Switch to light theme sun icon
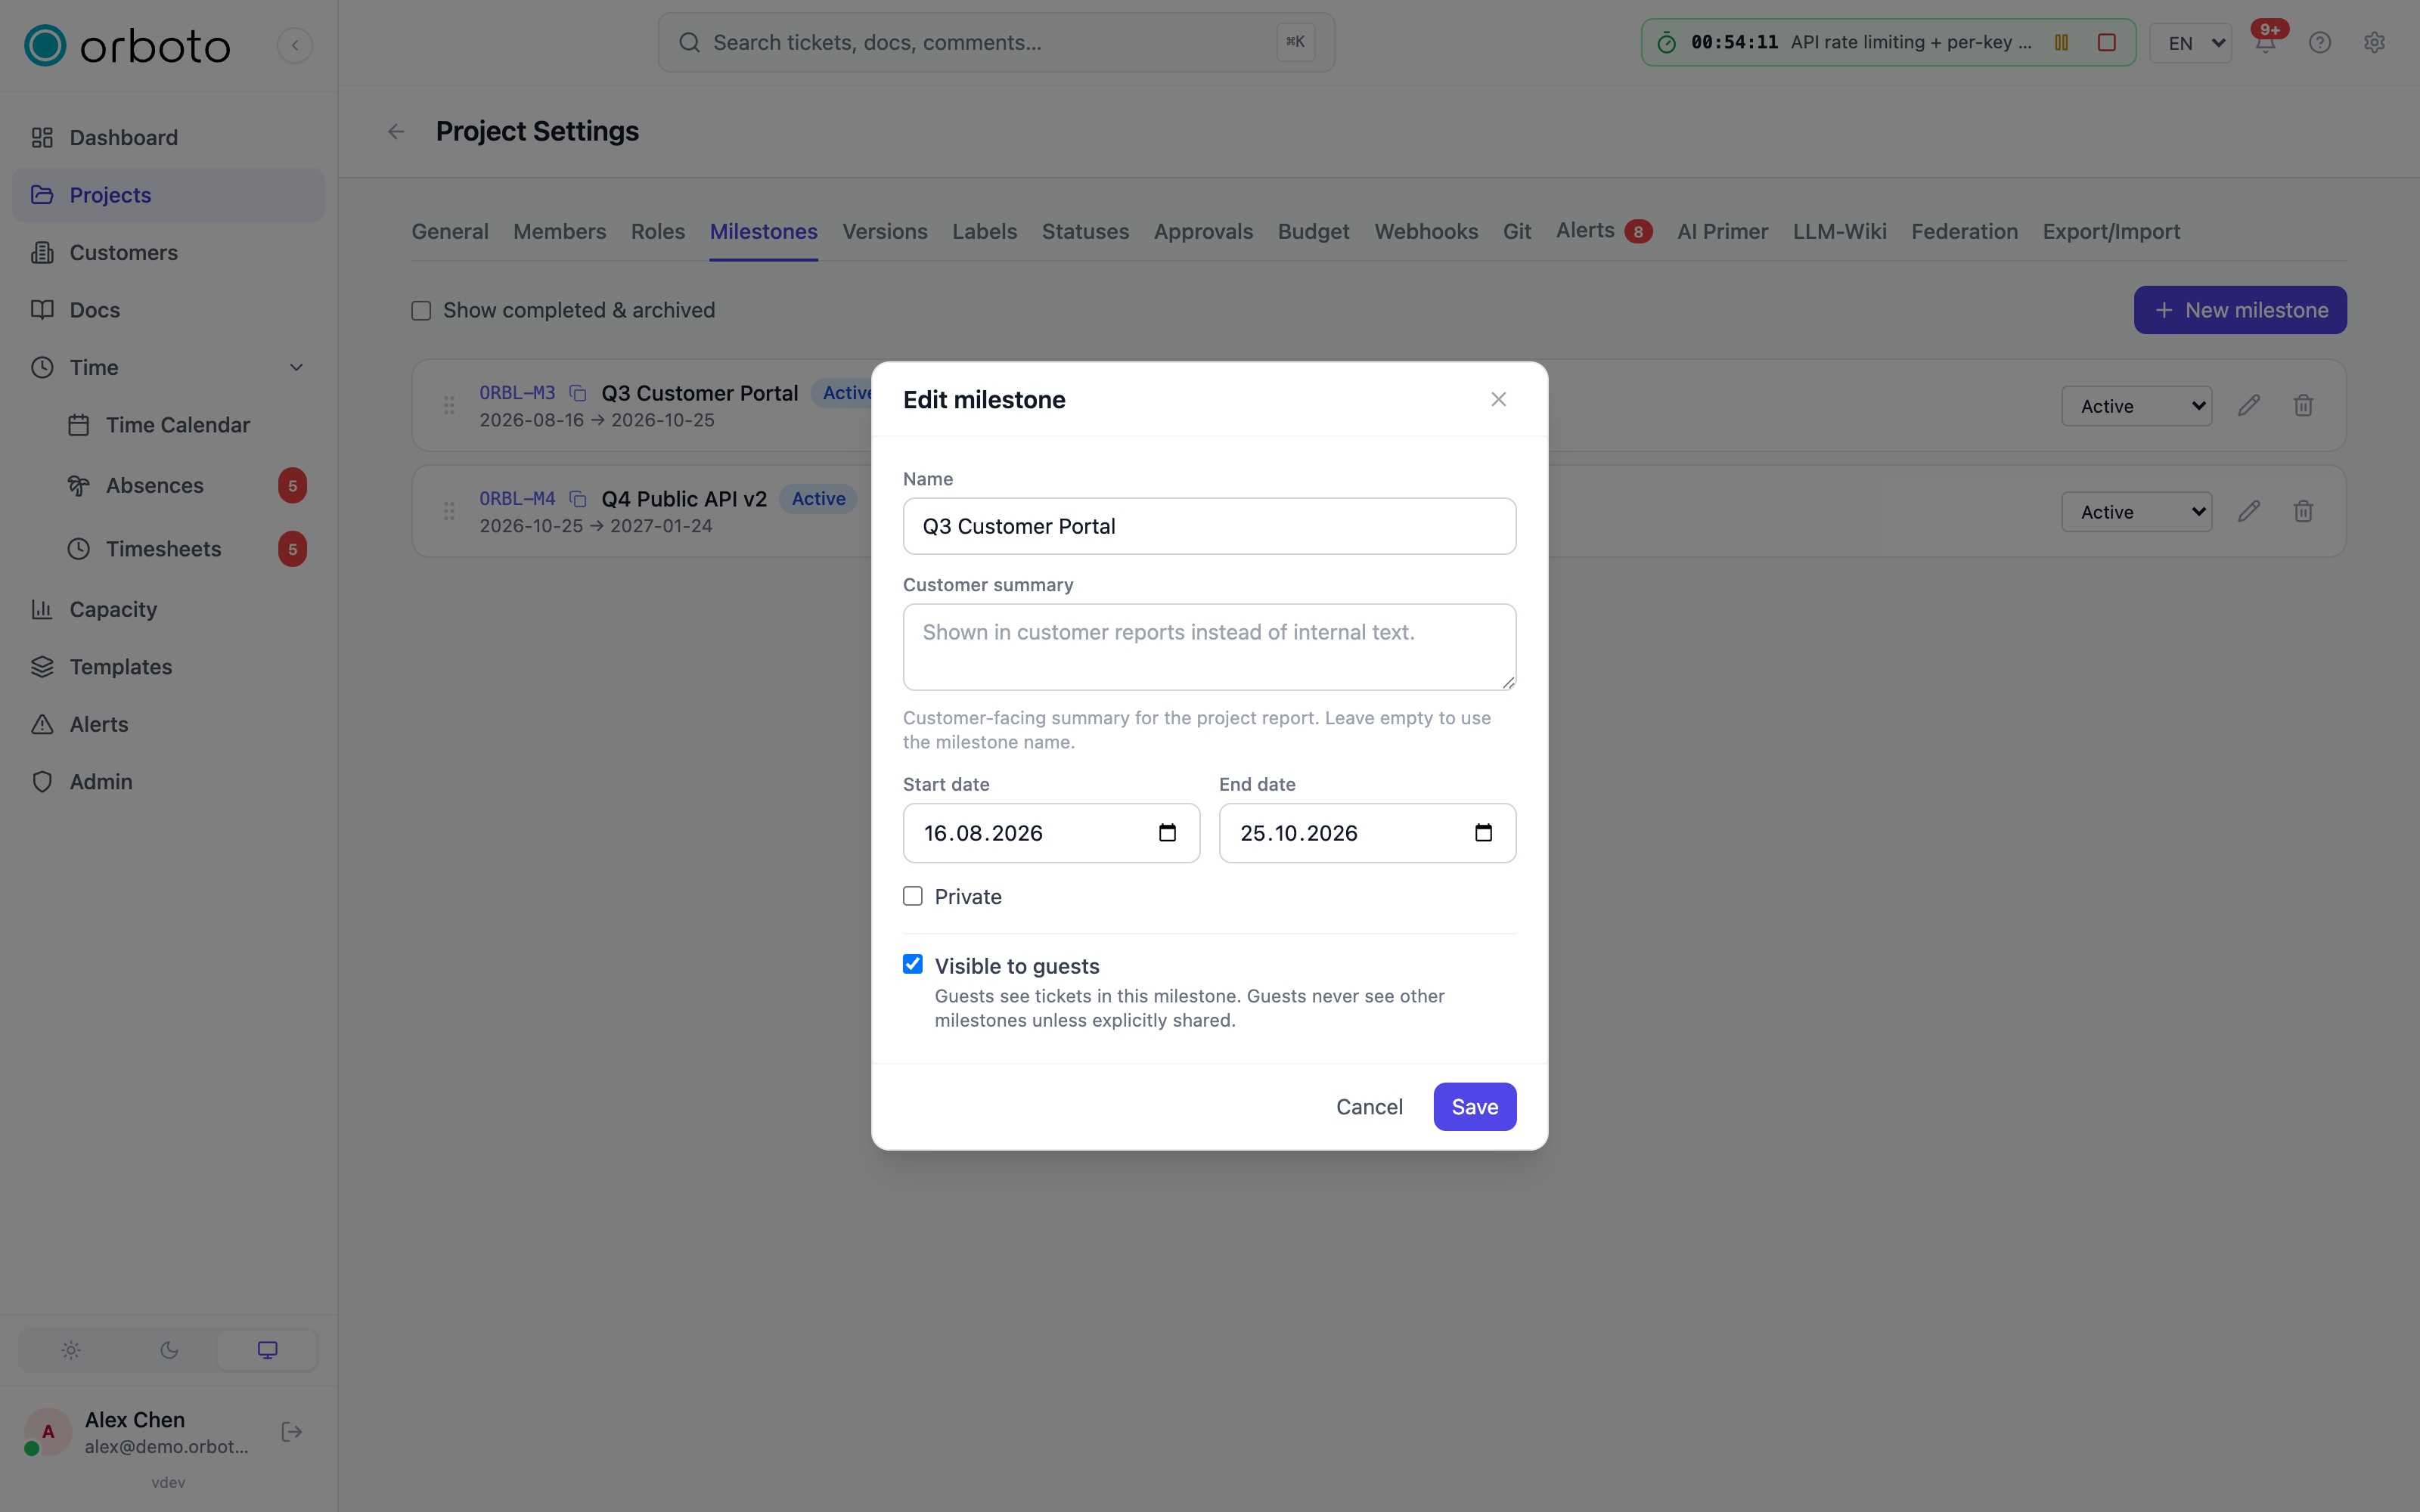Screen dimensions: 2420x1512 click(71, 1350)
